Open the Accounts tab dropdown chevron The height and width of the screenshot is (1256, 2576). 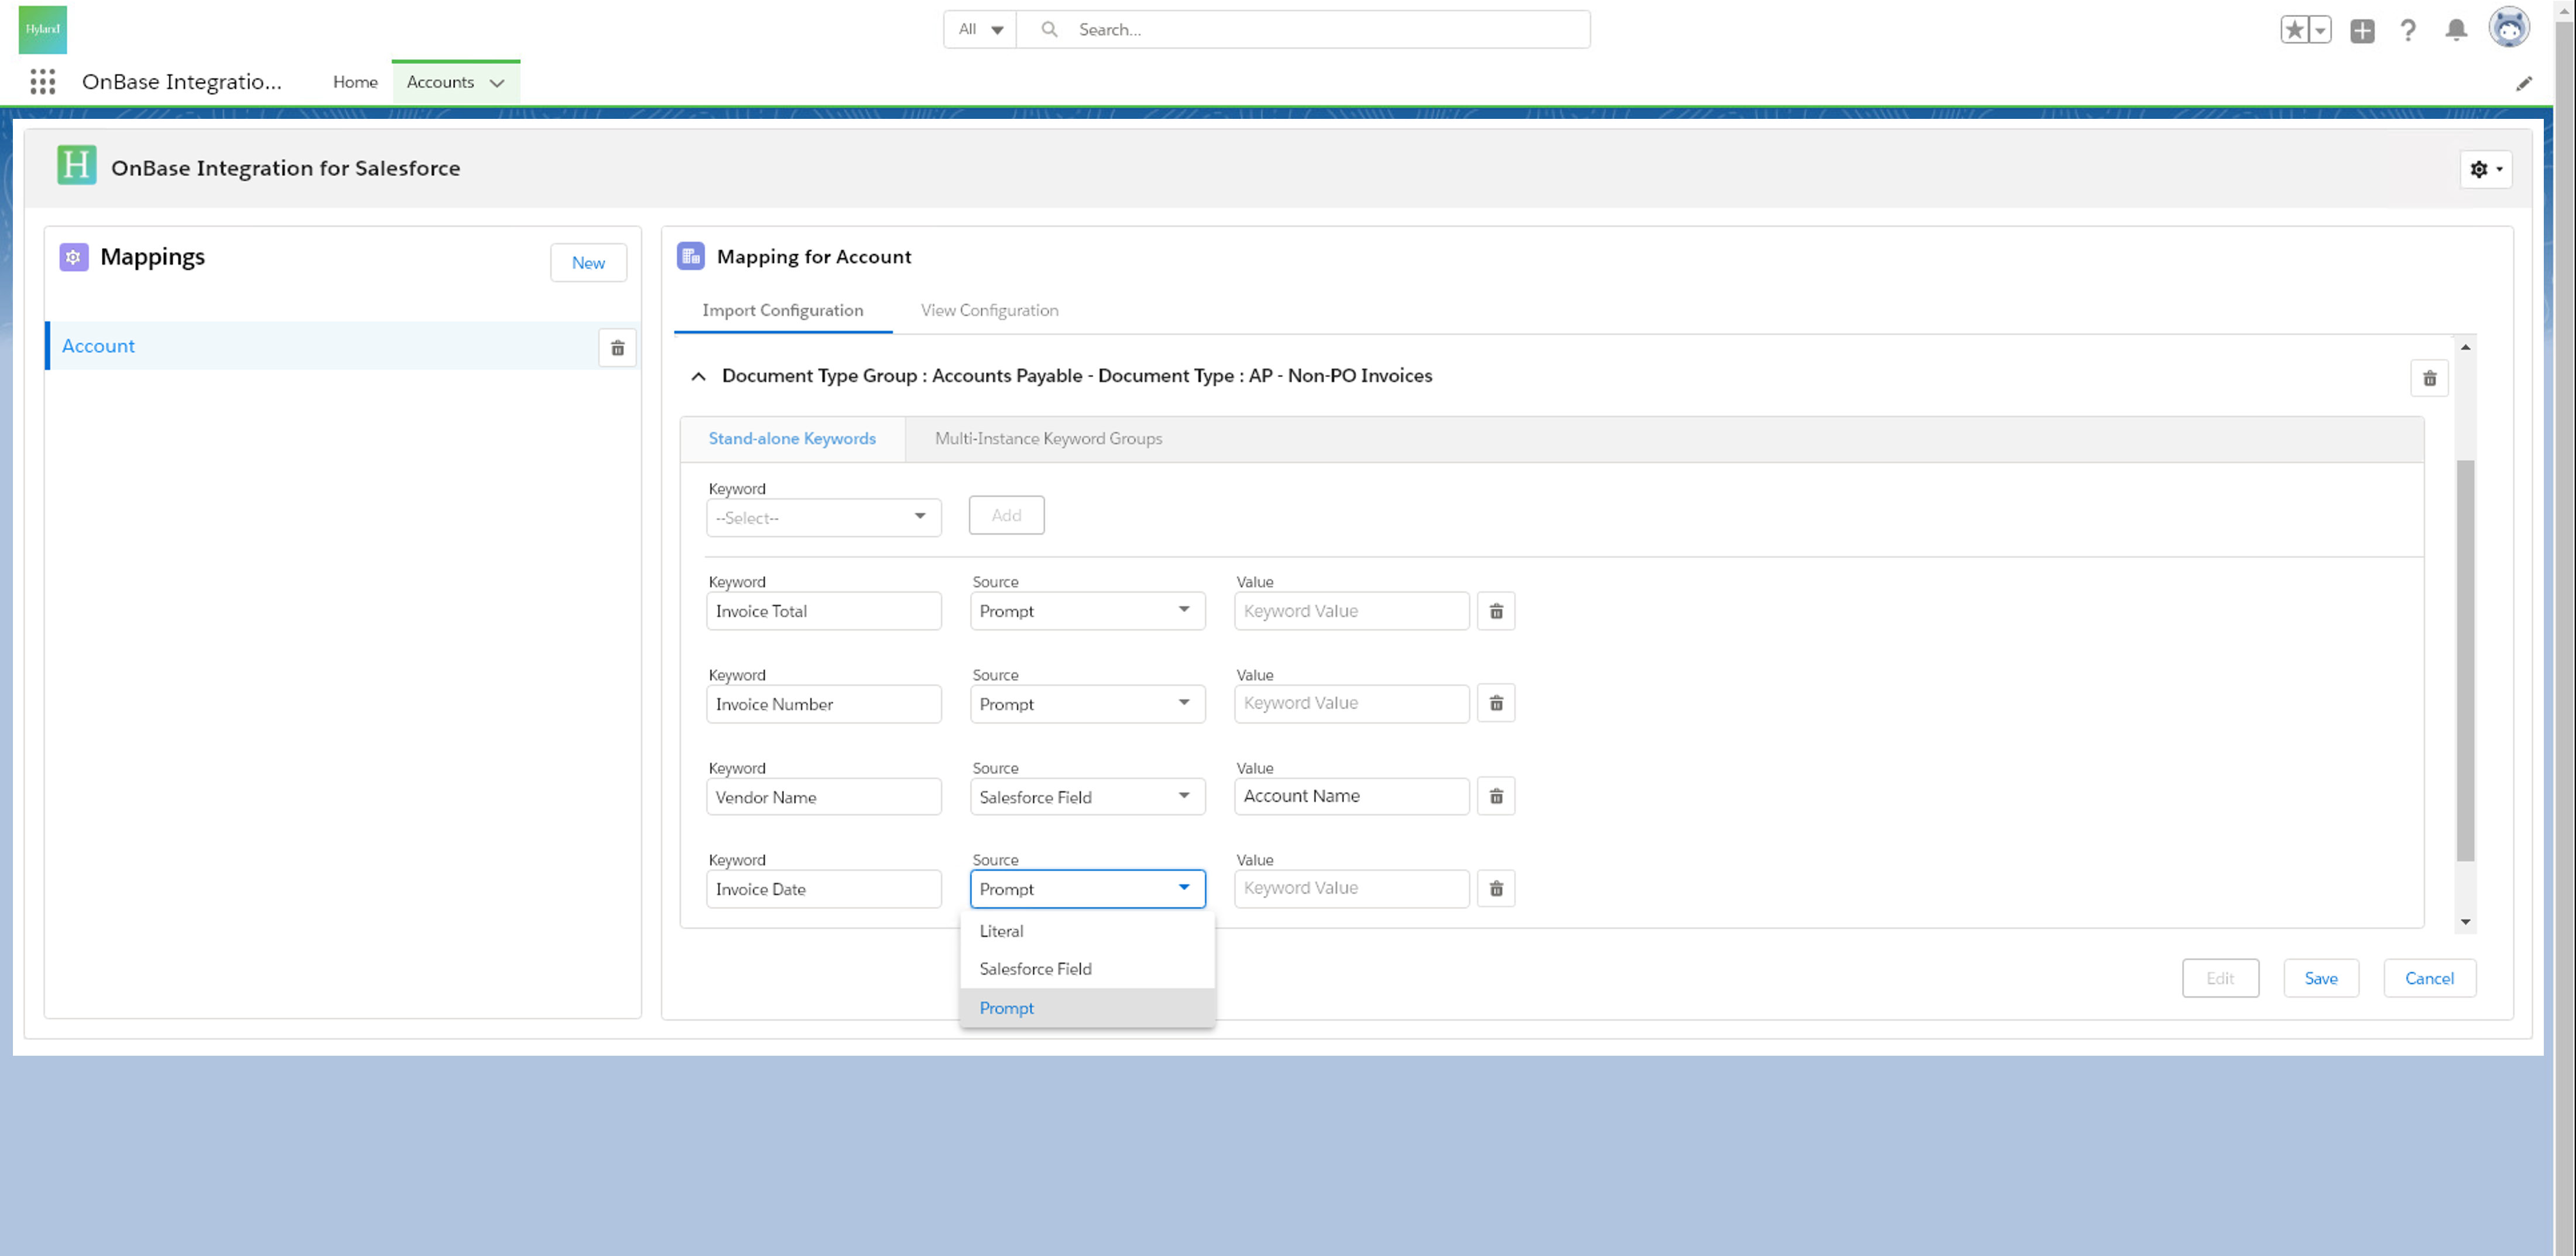[x=497, y=83]
